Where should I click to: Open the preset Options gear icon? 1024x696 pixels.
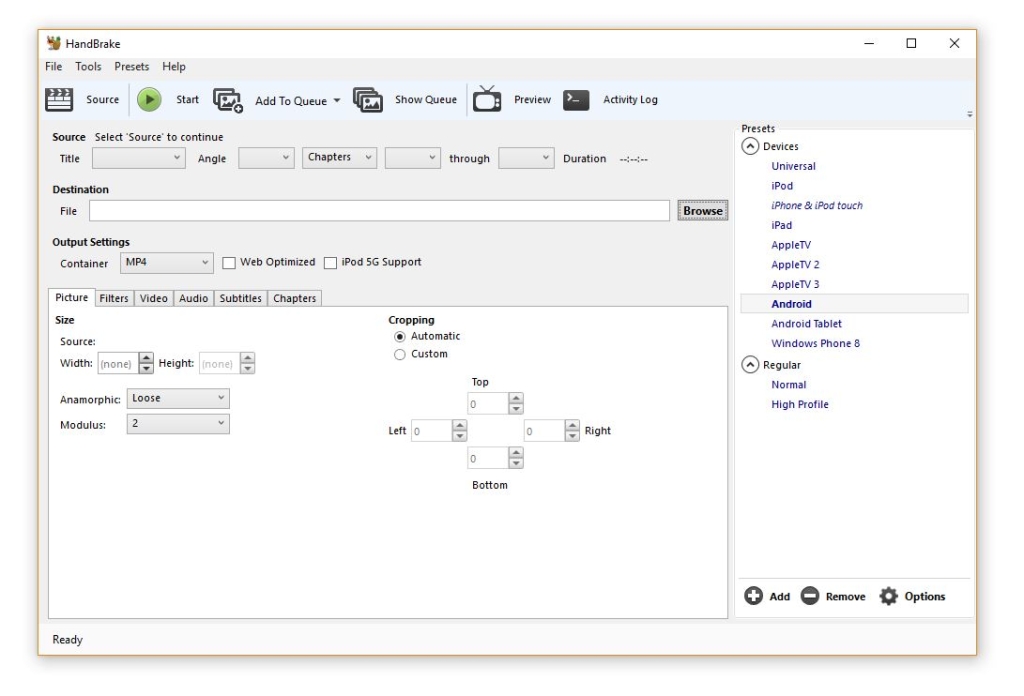click(888, 596)
